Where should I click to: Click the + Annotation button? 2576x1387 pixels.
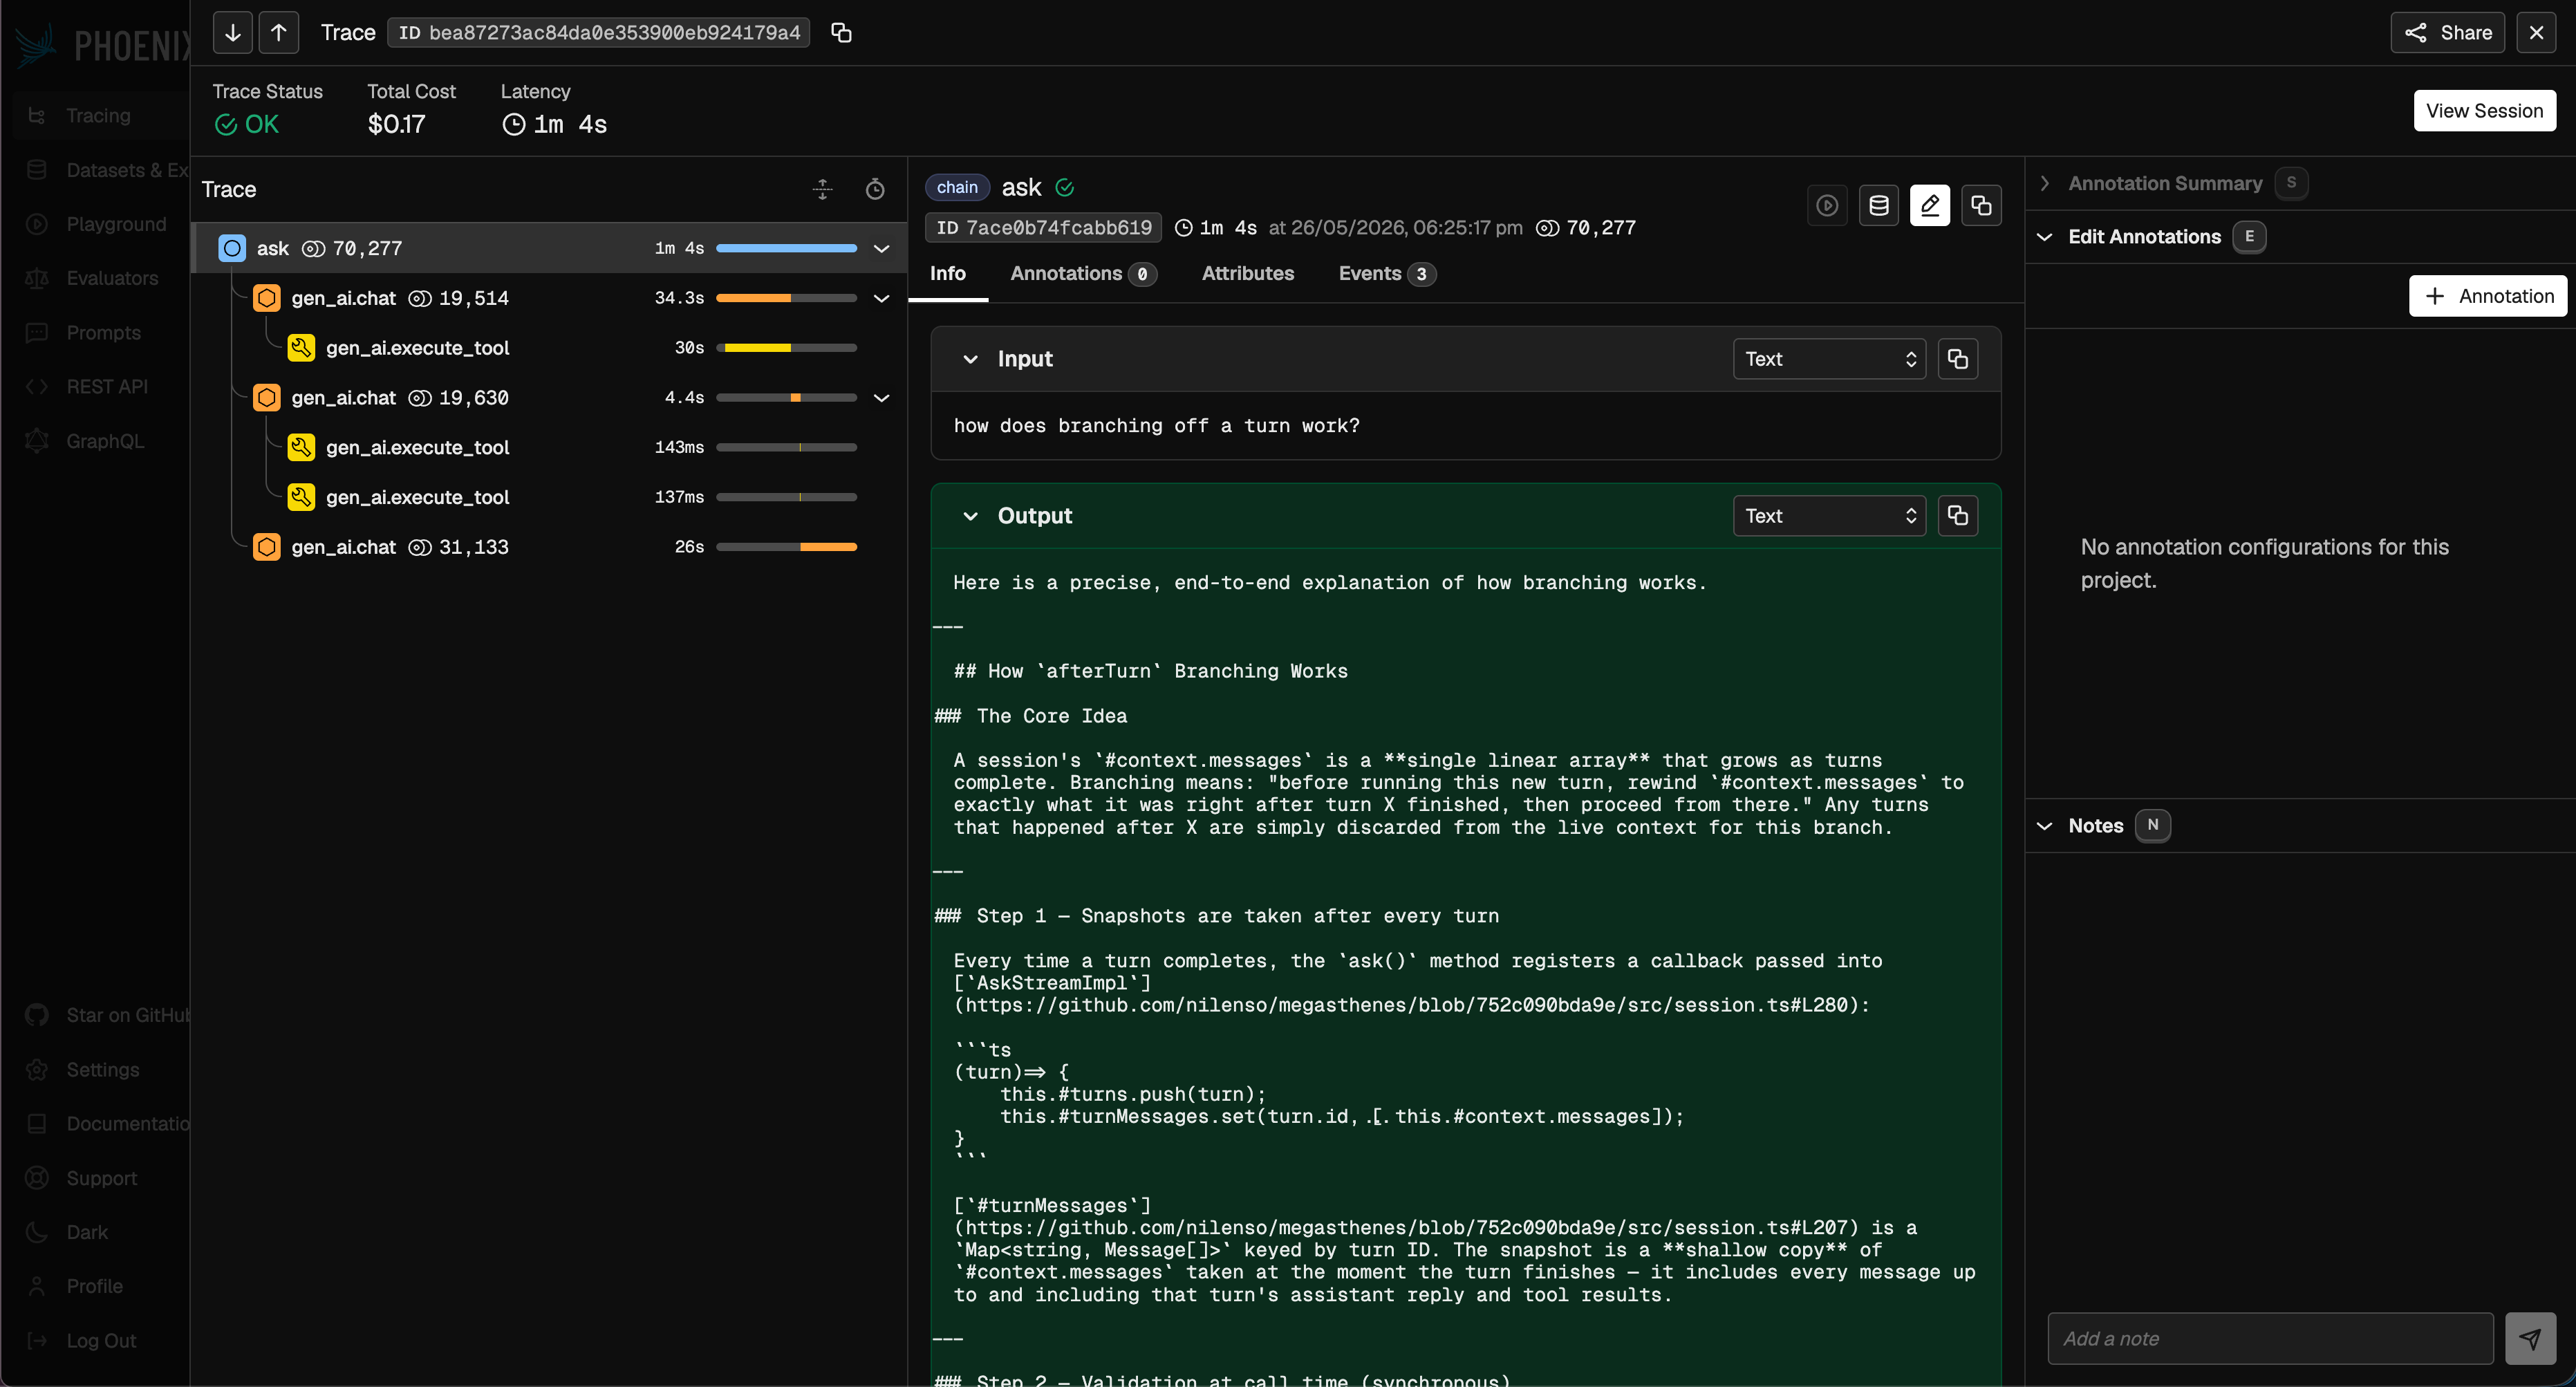pyautogui.click(x=2487, y=297)
